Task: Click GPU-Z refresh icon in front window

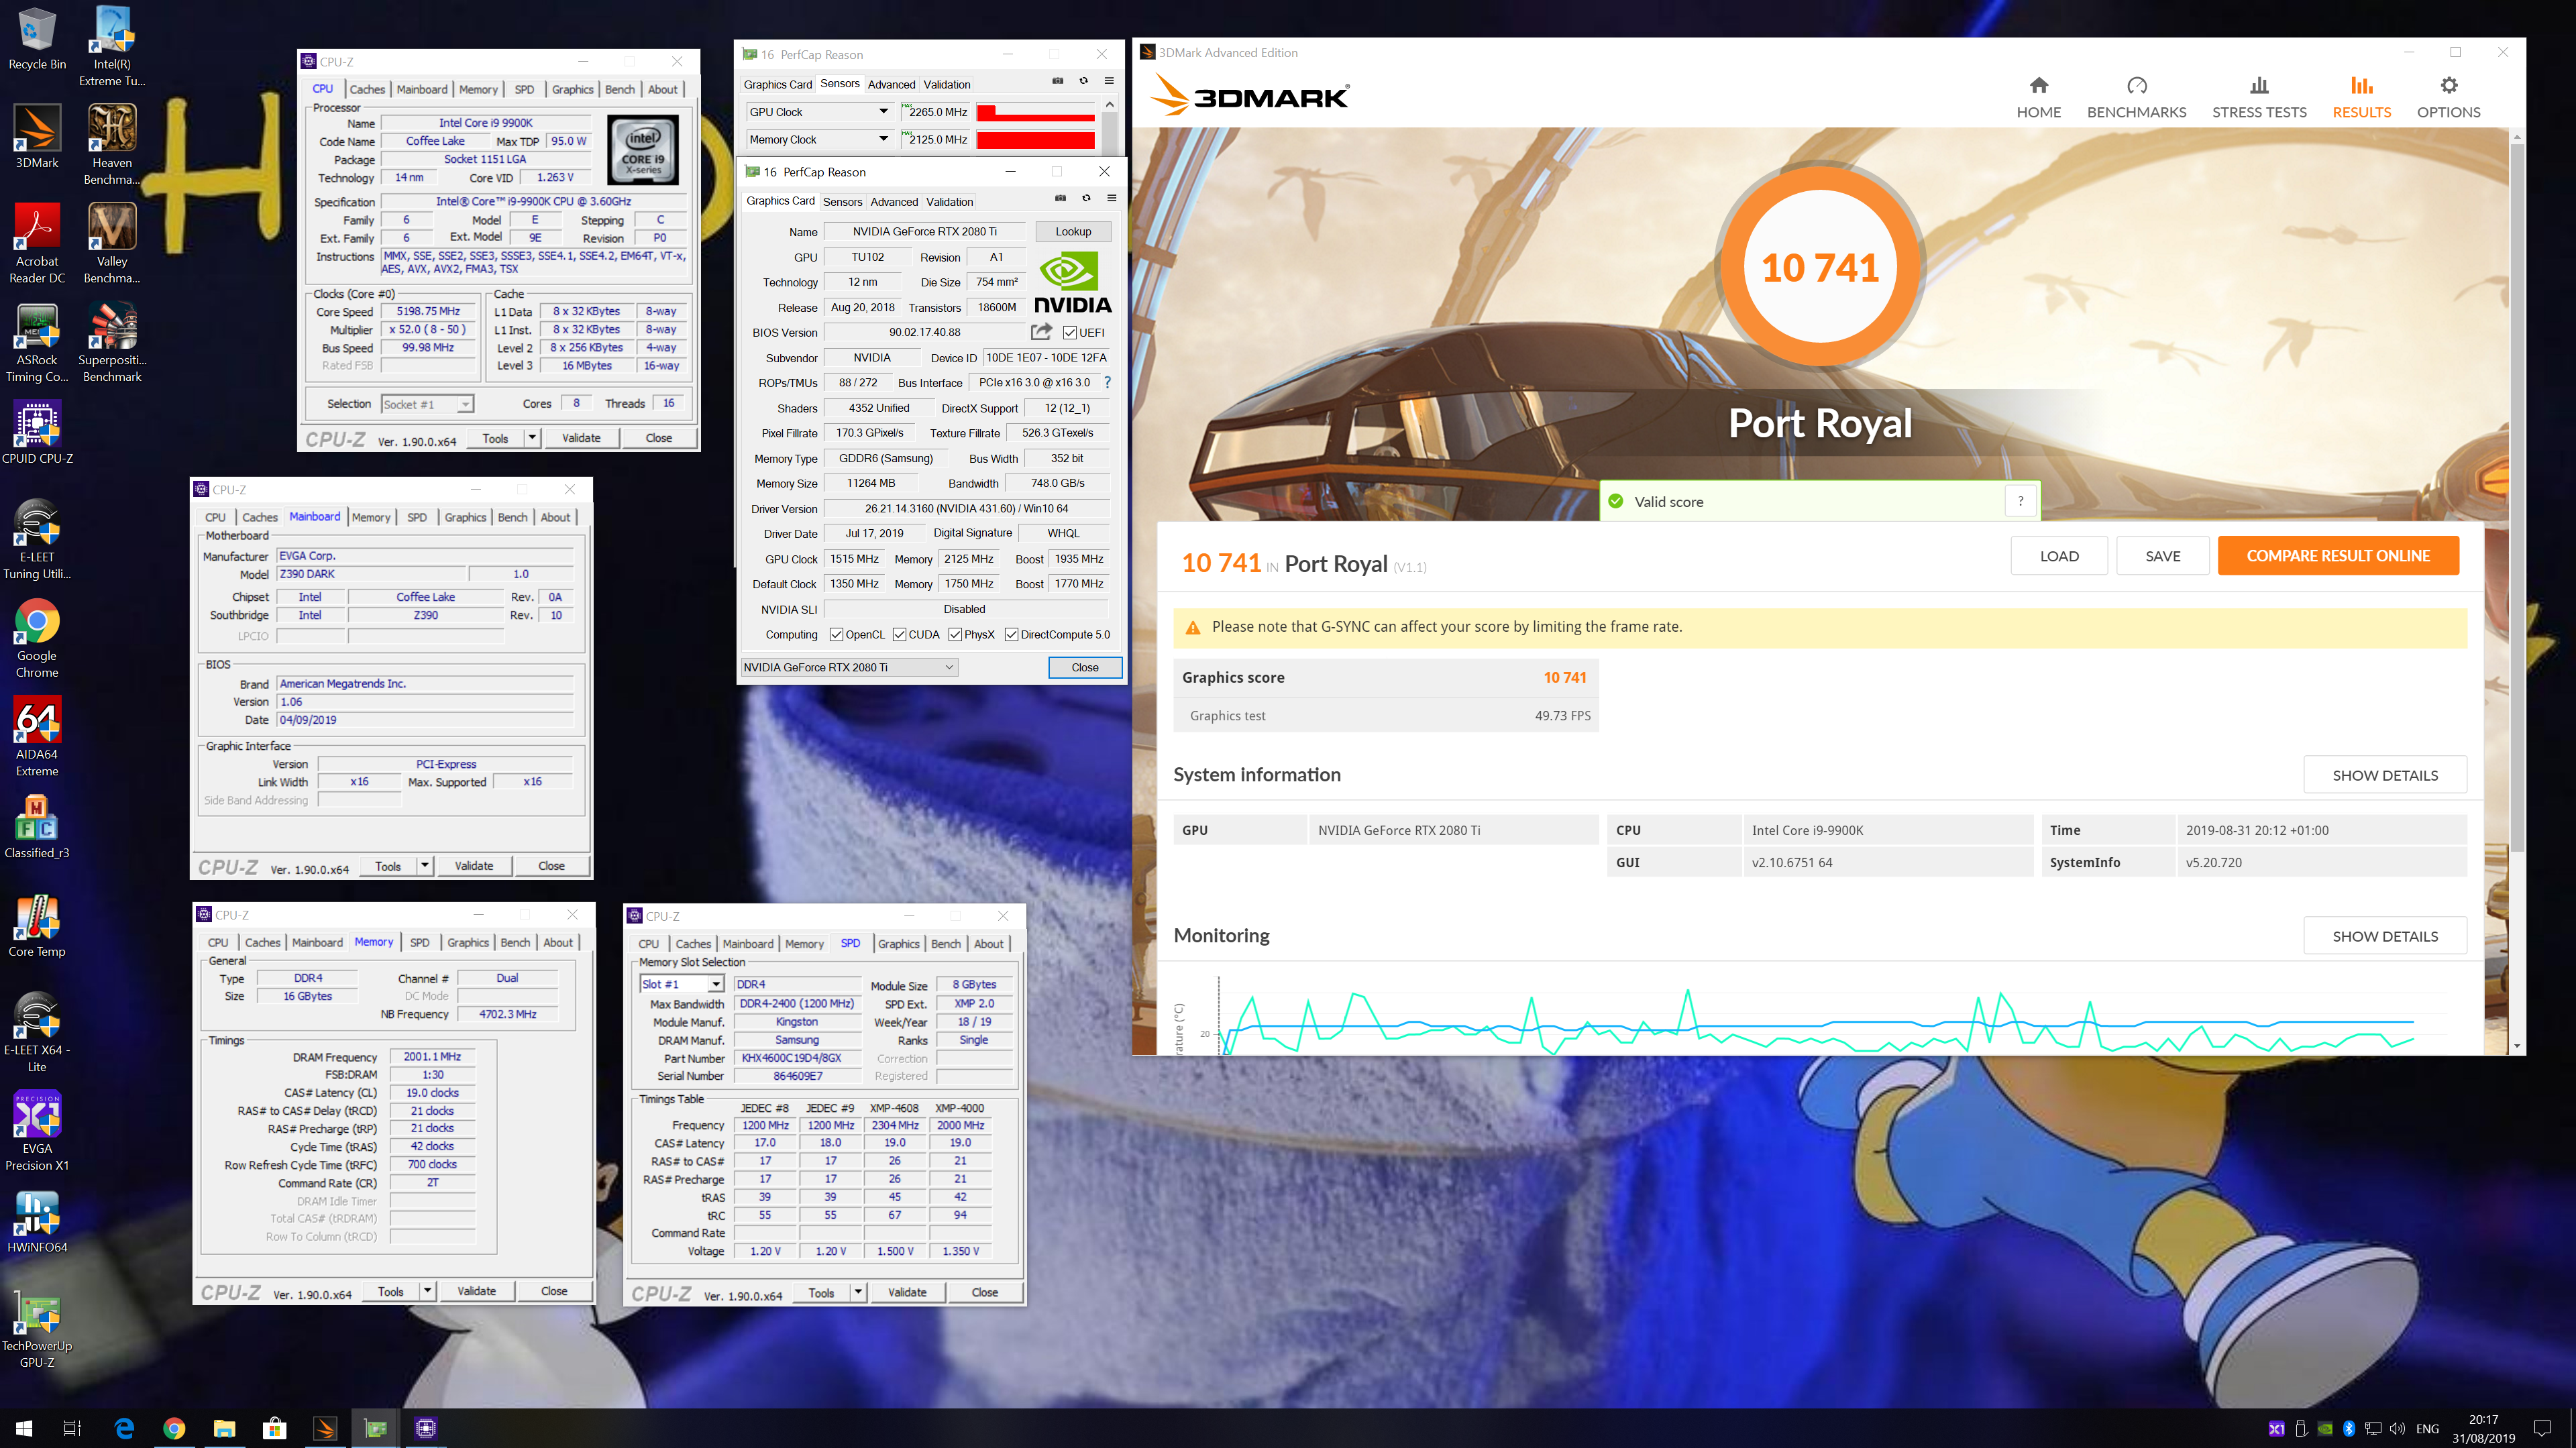Action: click(1086, 198)
